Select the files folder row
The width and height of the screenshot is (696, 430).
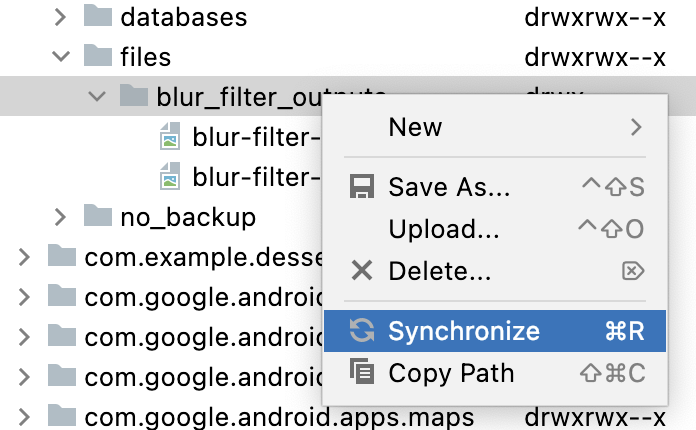pyautogui.click(x=146, y=57)
